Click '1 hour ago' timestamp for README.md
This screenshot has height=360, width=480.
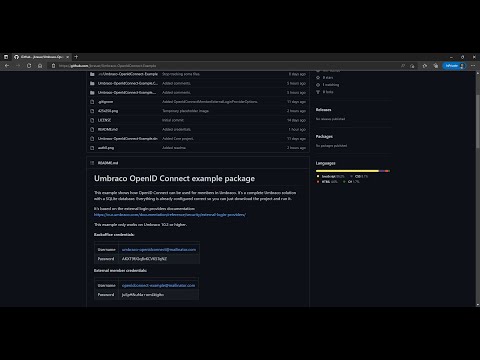297,129
